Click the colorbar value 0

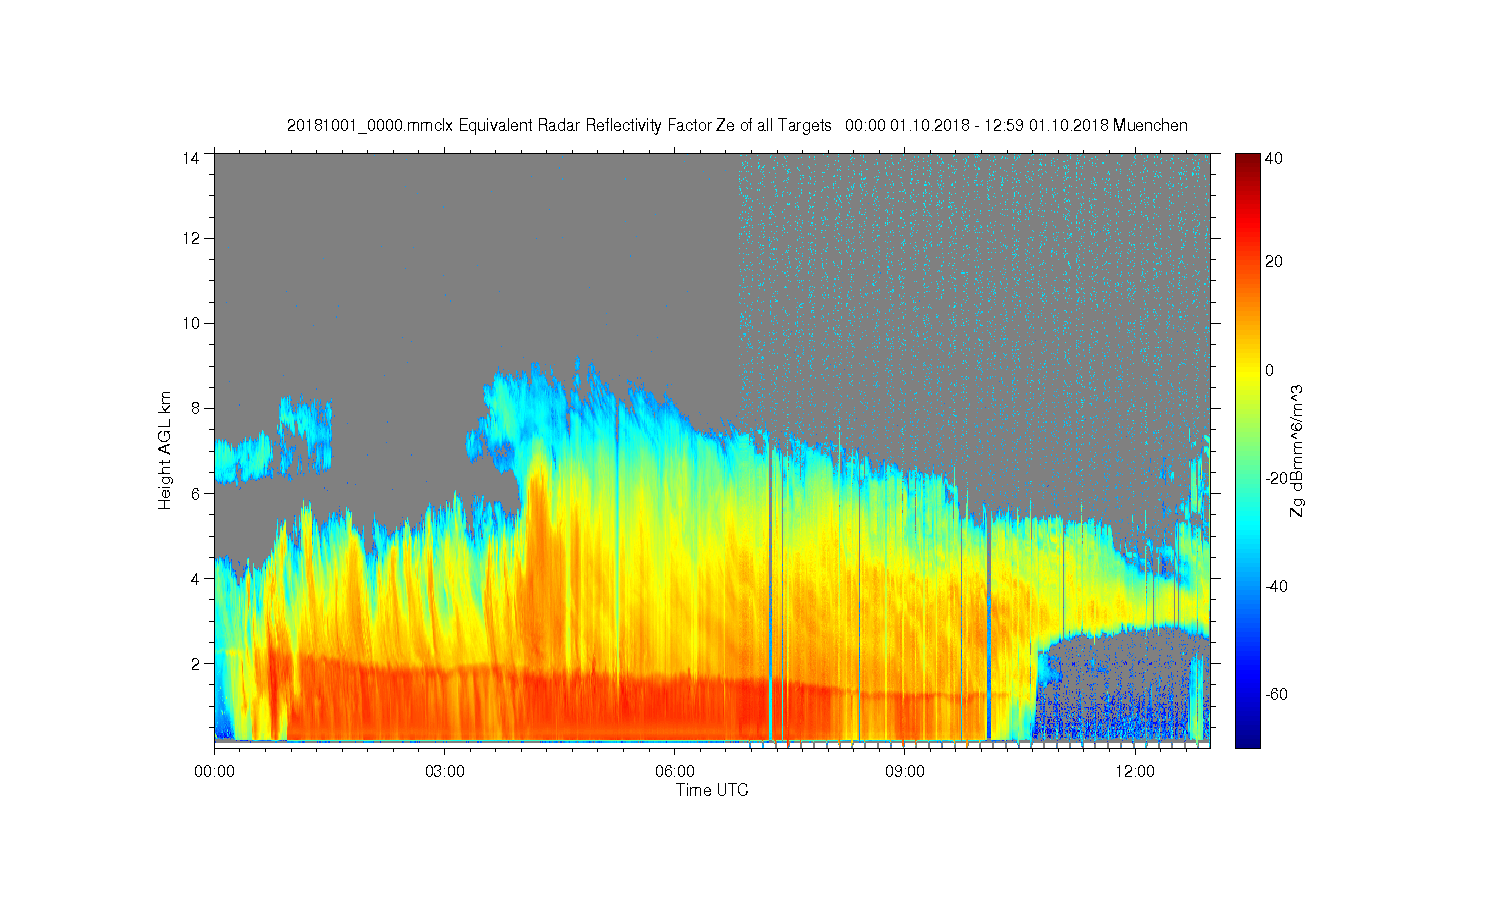[1270, 370]
